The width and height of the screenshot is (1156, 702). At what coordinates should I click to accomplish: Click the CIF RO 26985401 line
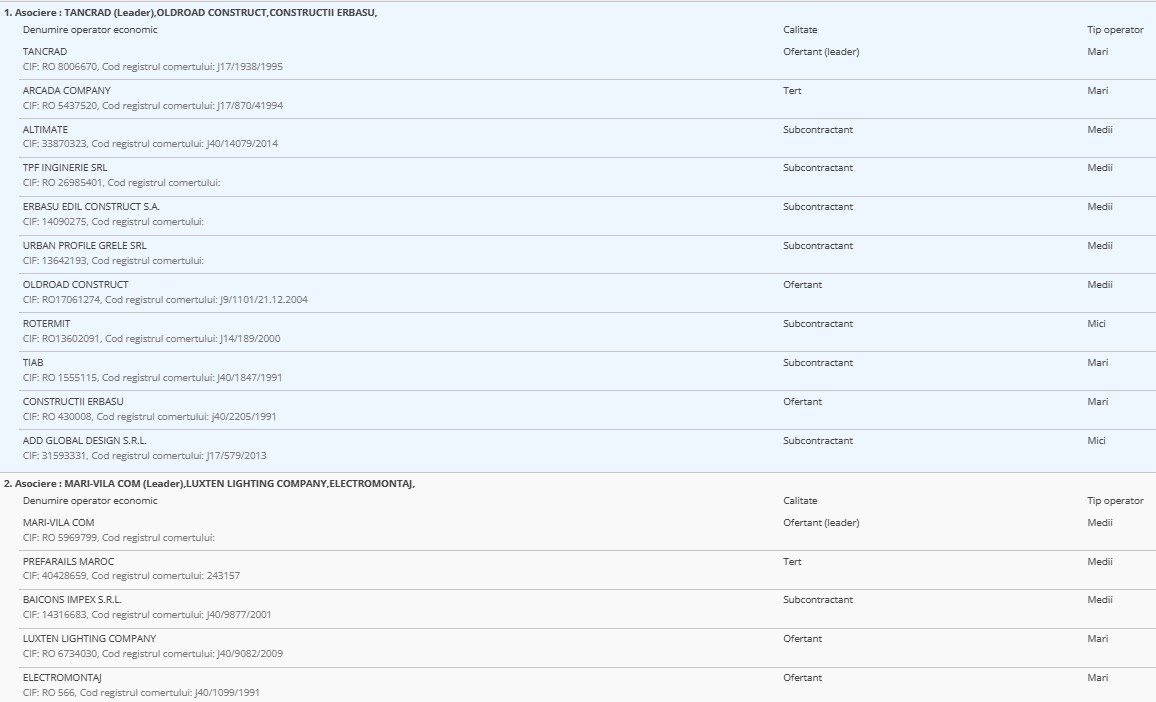click(122, 184)
